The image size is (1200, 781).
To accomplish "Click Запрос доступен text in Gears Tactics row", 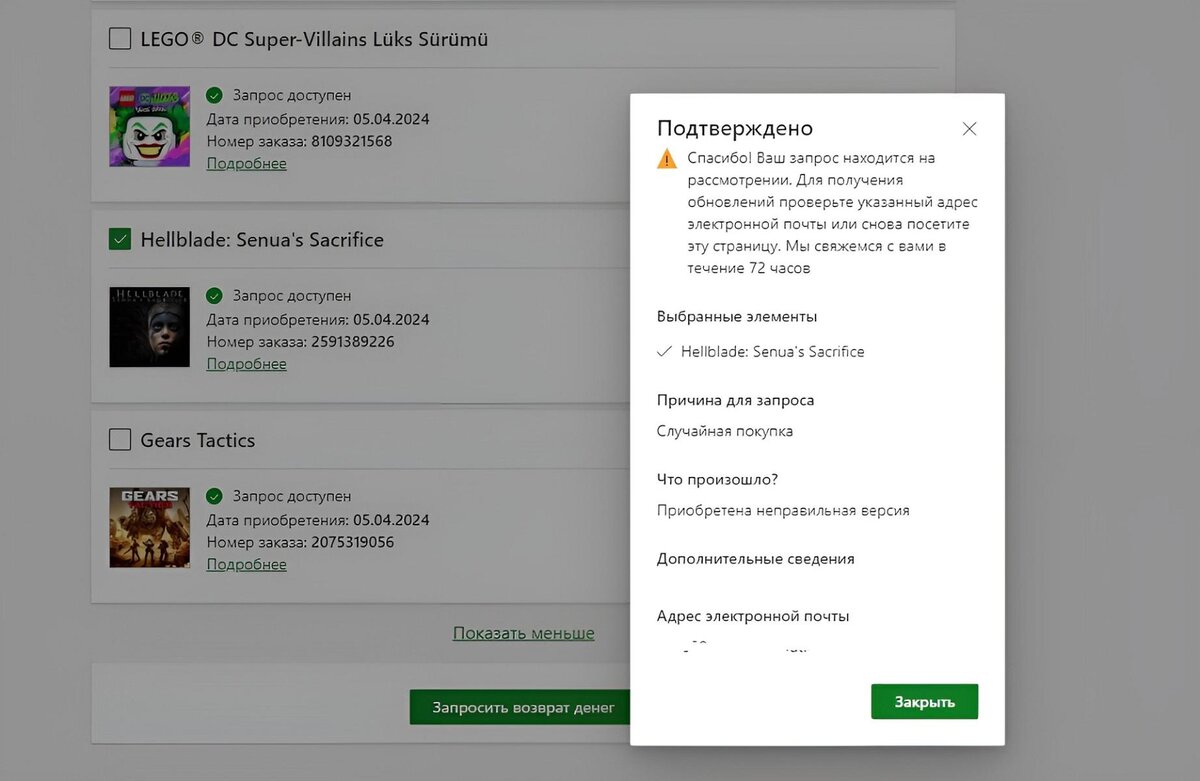I will click(x=292, y=496).
